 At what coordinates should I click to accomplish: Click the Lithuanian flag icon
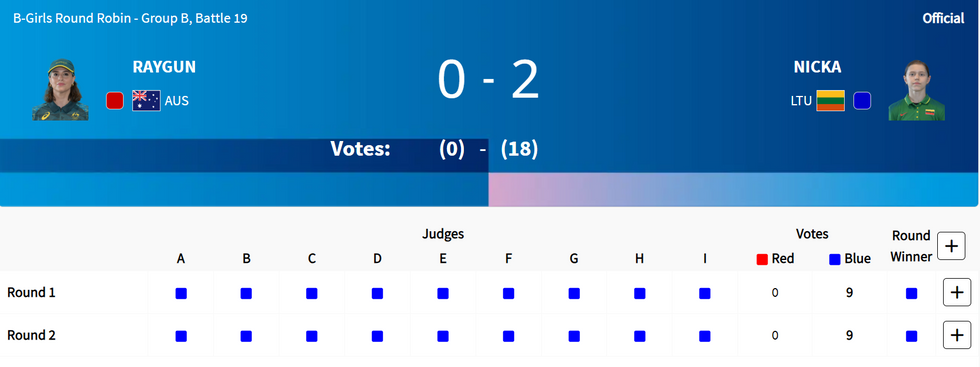pos(830,101)
